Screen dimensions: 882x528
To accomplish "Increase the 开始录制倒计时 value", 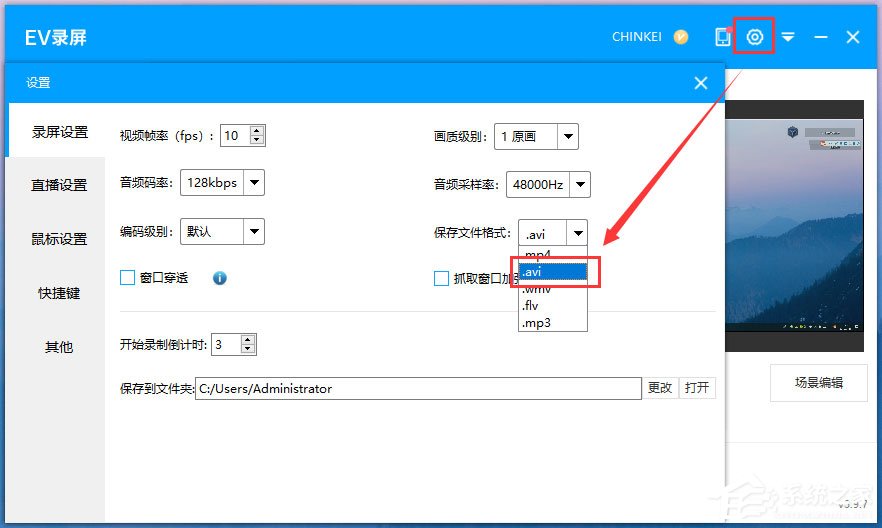I will [x=248, y=340].
